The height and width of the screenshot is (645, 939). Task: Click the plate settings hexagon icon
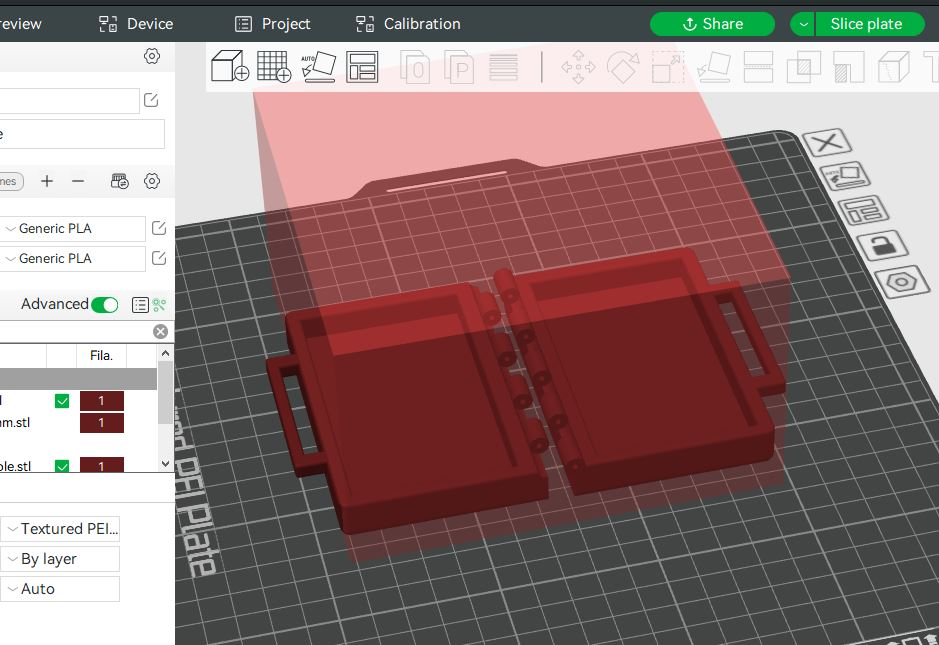901,281
